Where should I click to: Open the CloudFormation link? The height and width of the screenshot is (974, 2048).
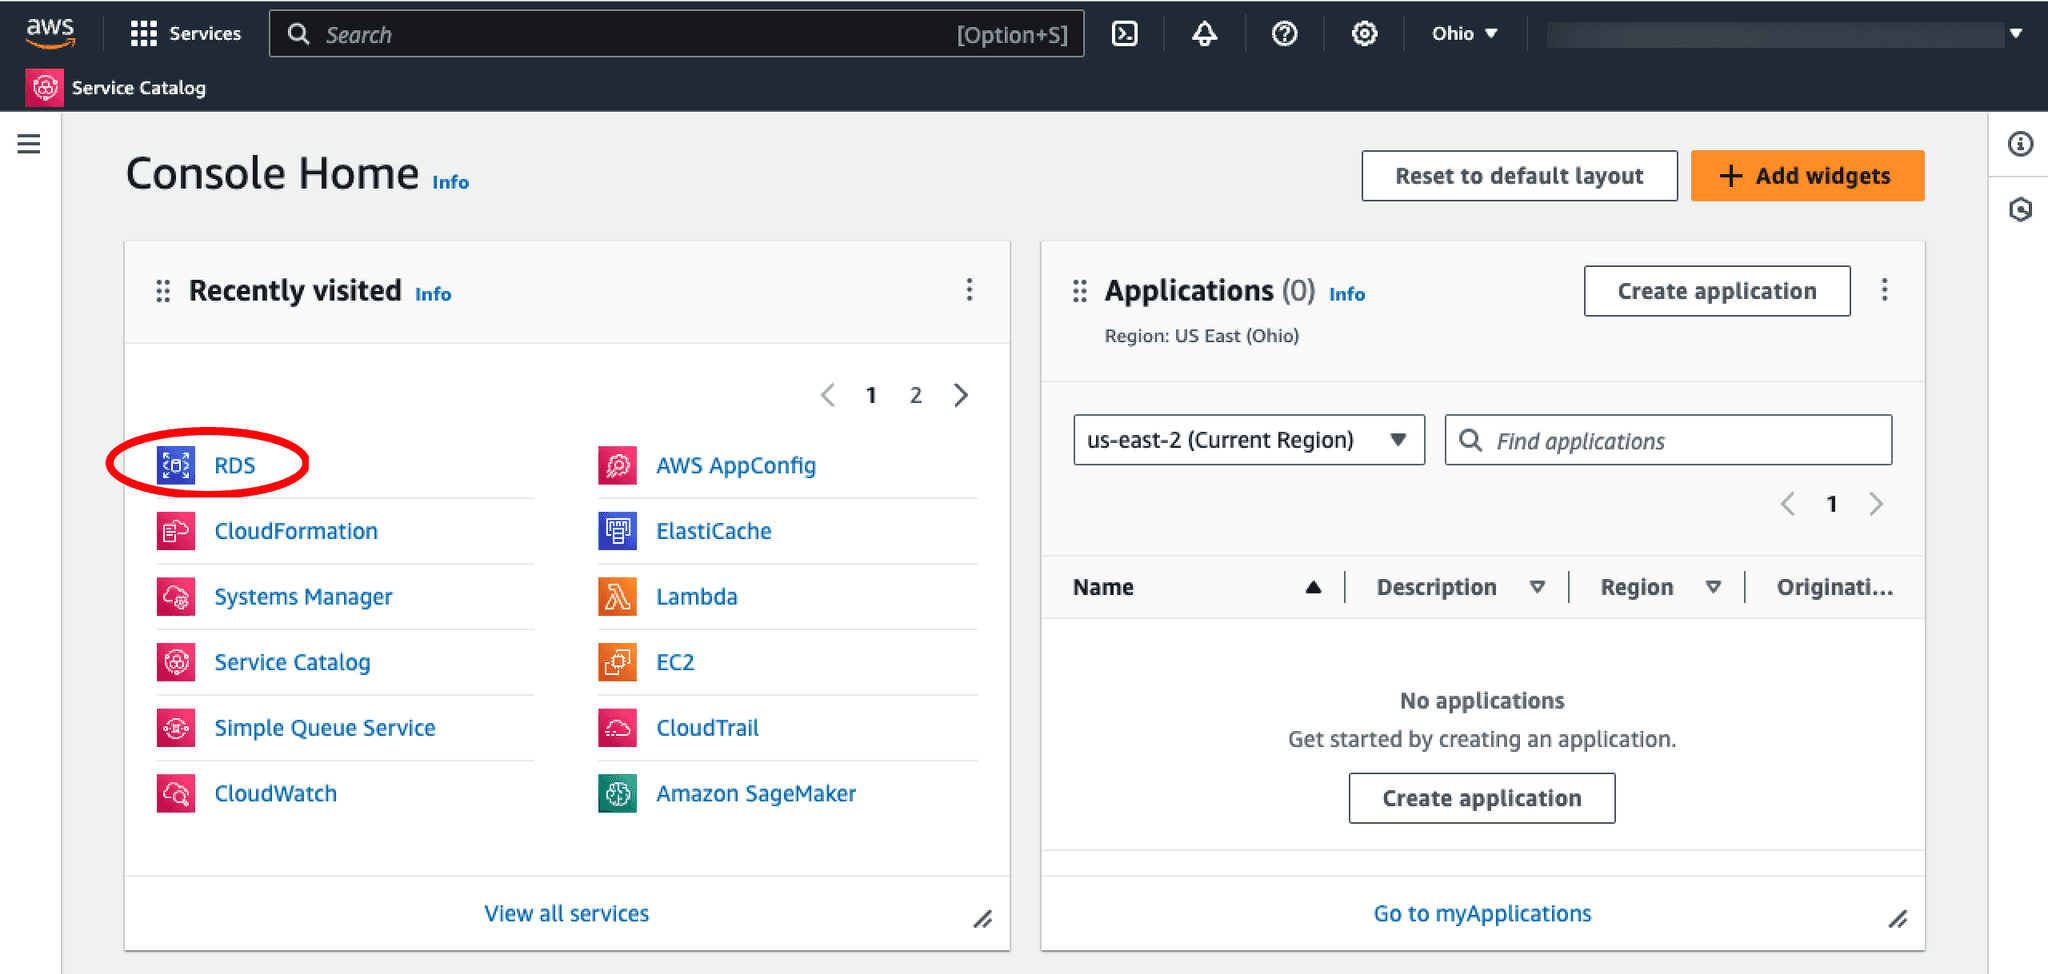tap(296, 531)
